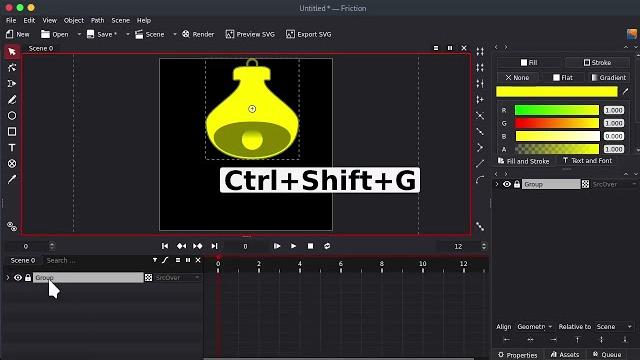
Task: Open SrcOver blend dropdown in timeline
Action: (x=178, y=278)
